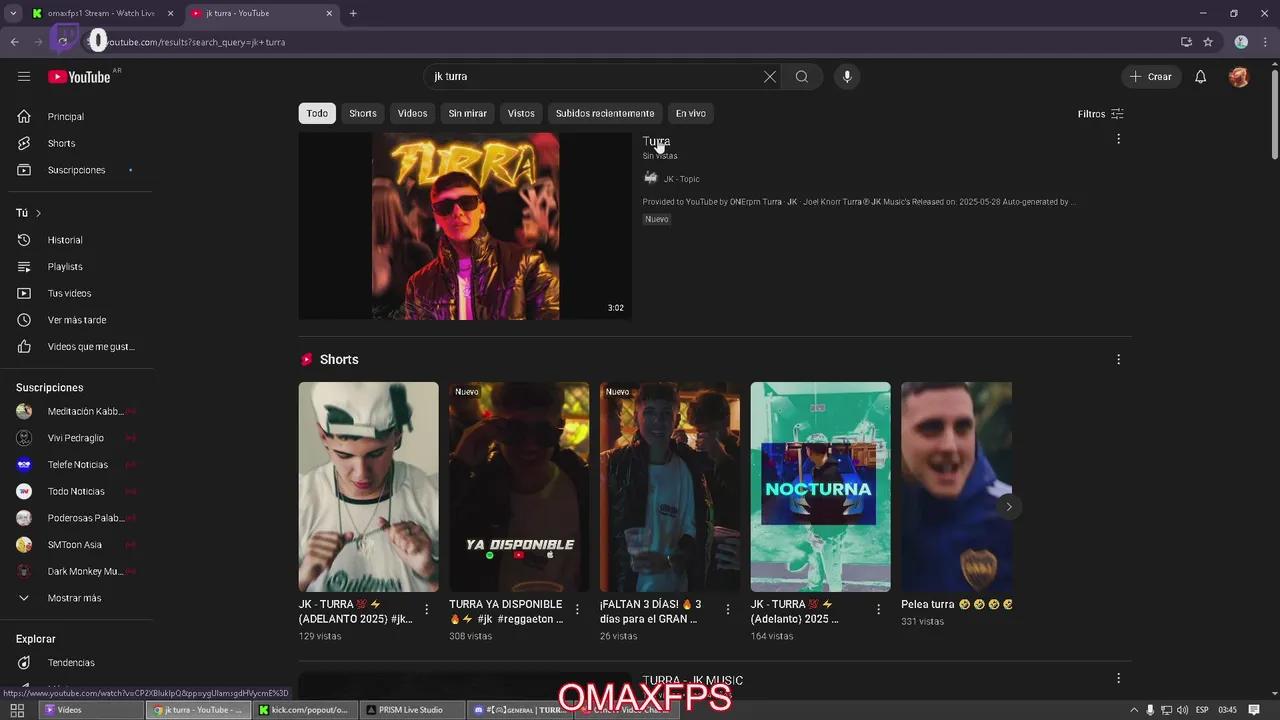The height and width of the screenshot is (720, 1280).
Task: Open PRISM Live Studio in taskbar
Action: pos(410,710)
